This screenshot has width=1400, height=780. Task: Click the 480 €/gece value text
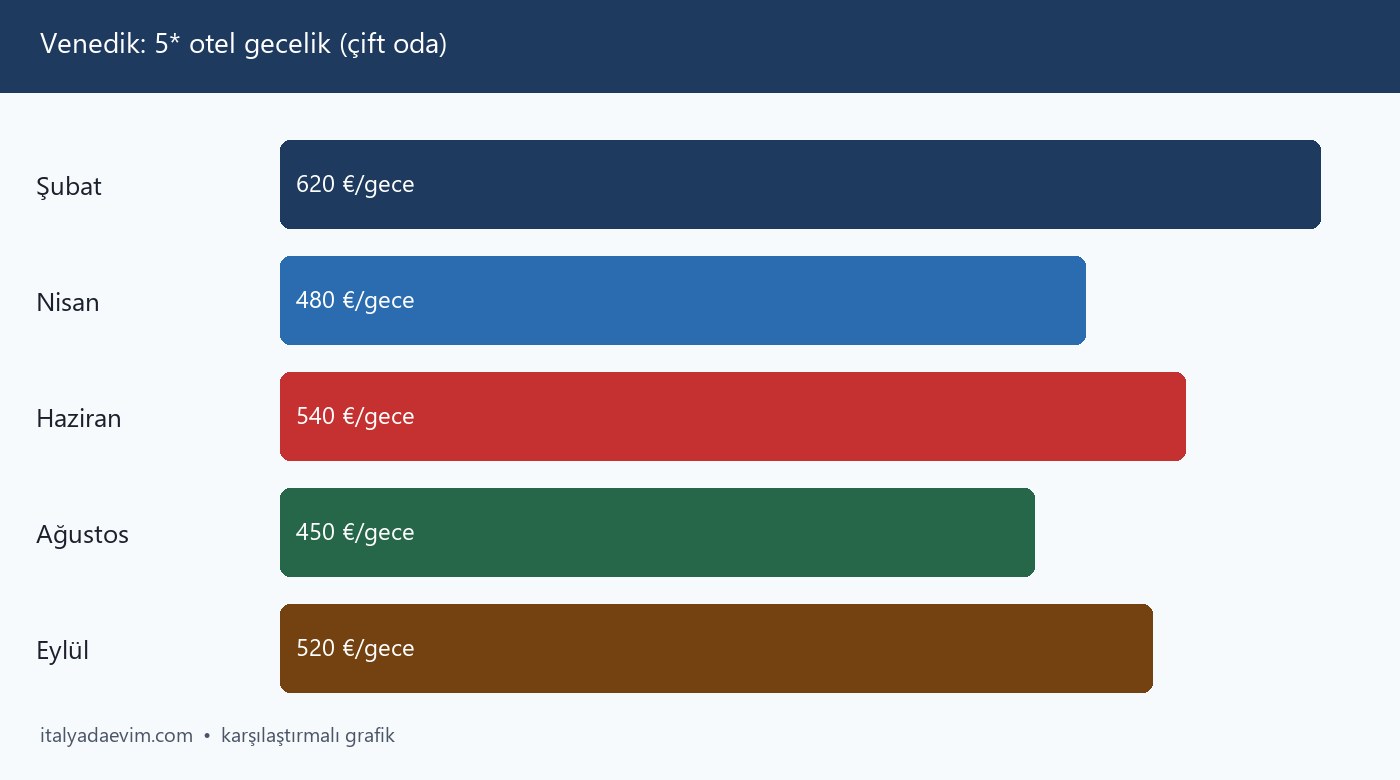pyautogui.click(x=355, y=300)
